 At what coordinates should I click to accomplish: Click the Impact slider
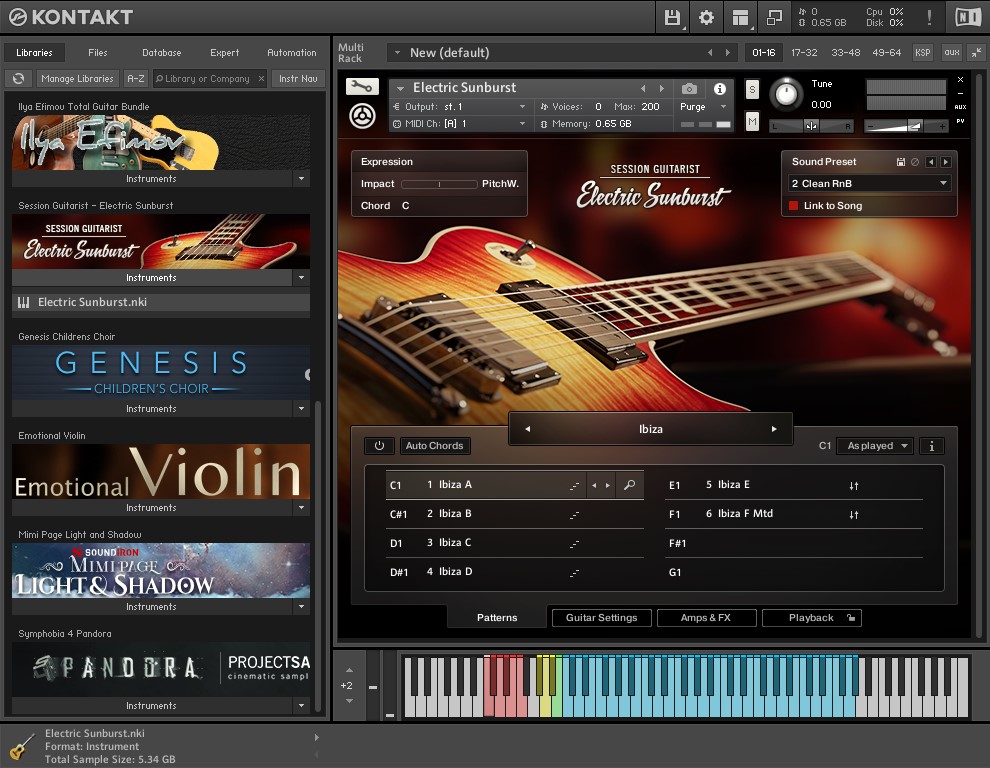point(439,184)
